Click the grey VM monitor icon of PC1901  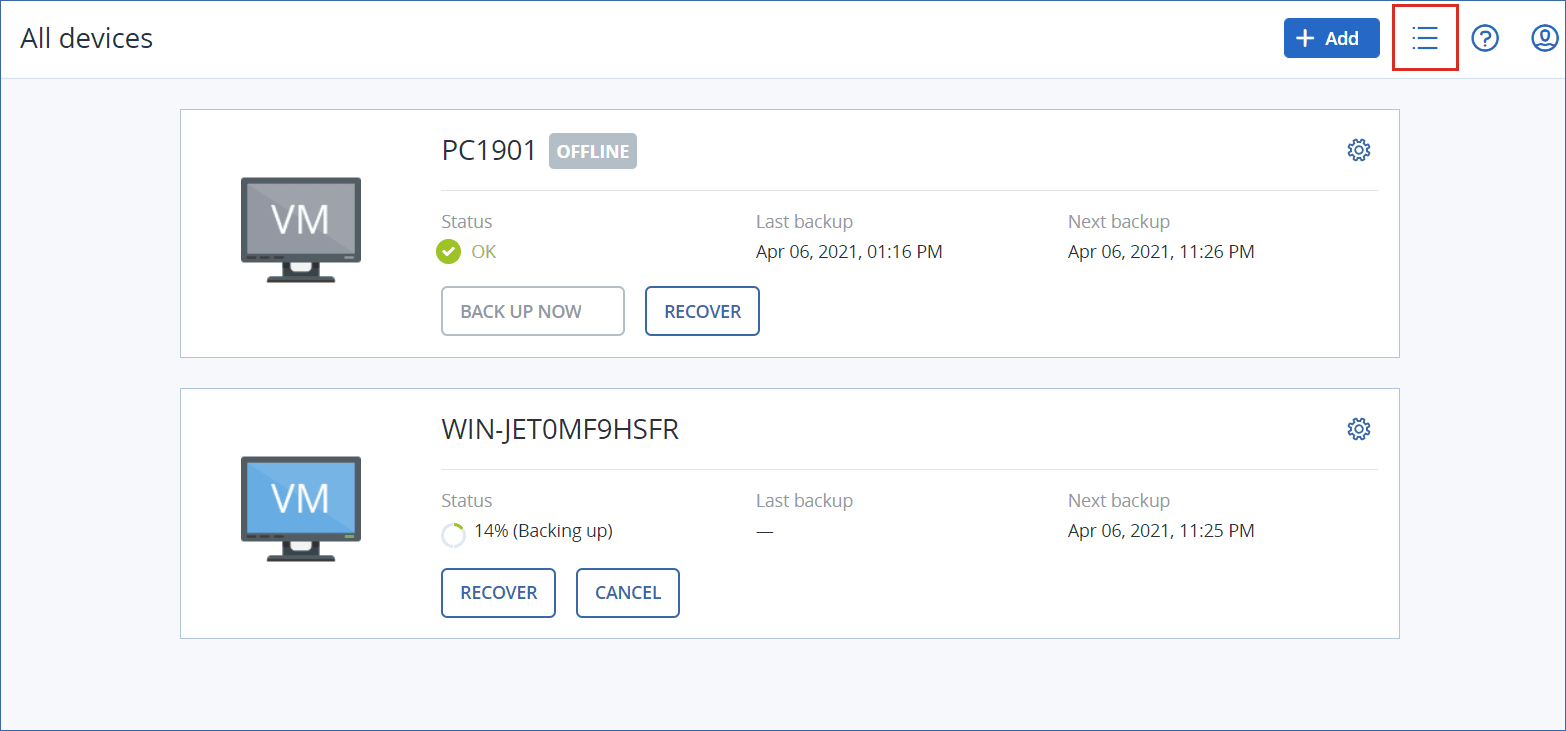(x=301, y=229)
